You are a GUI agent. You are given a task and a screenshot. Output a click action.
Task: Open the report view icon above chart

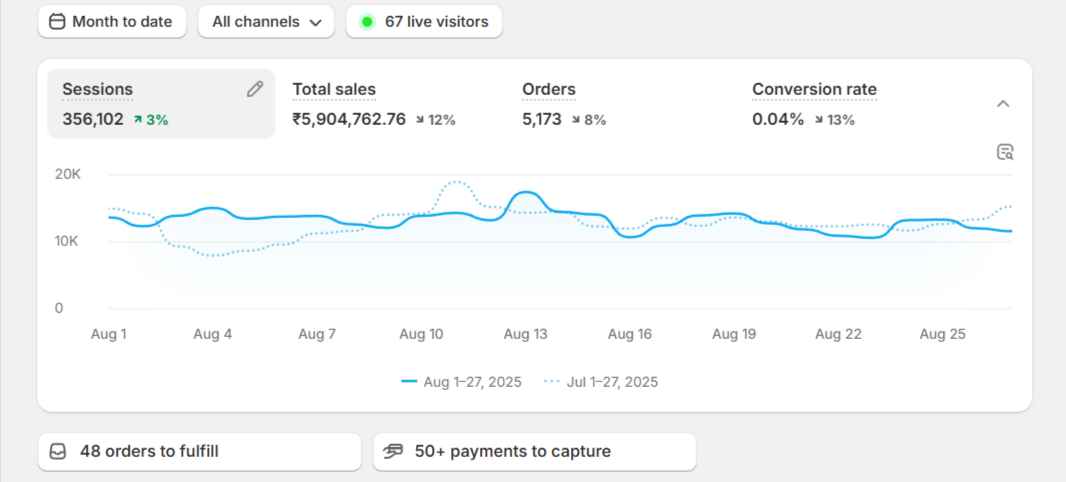pos(1005,152)
